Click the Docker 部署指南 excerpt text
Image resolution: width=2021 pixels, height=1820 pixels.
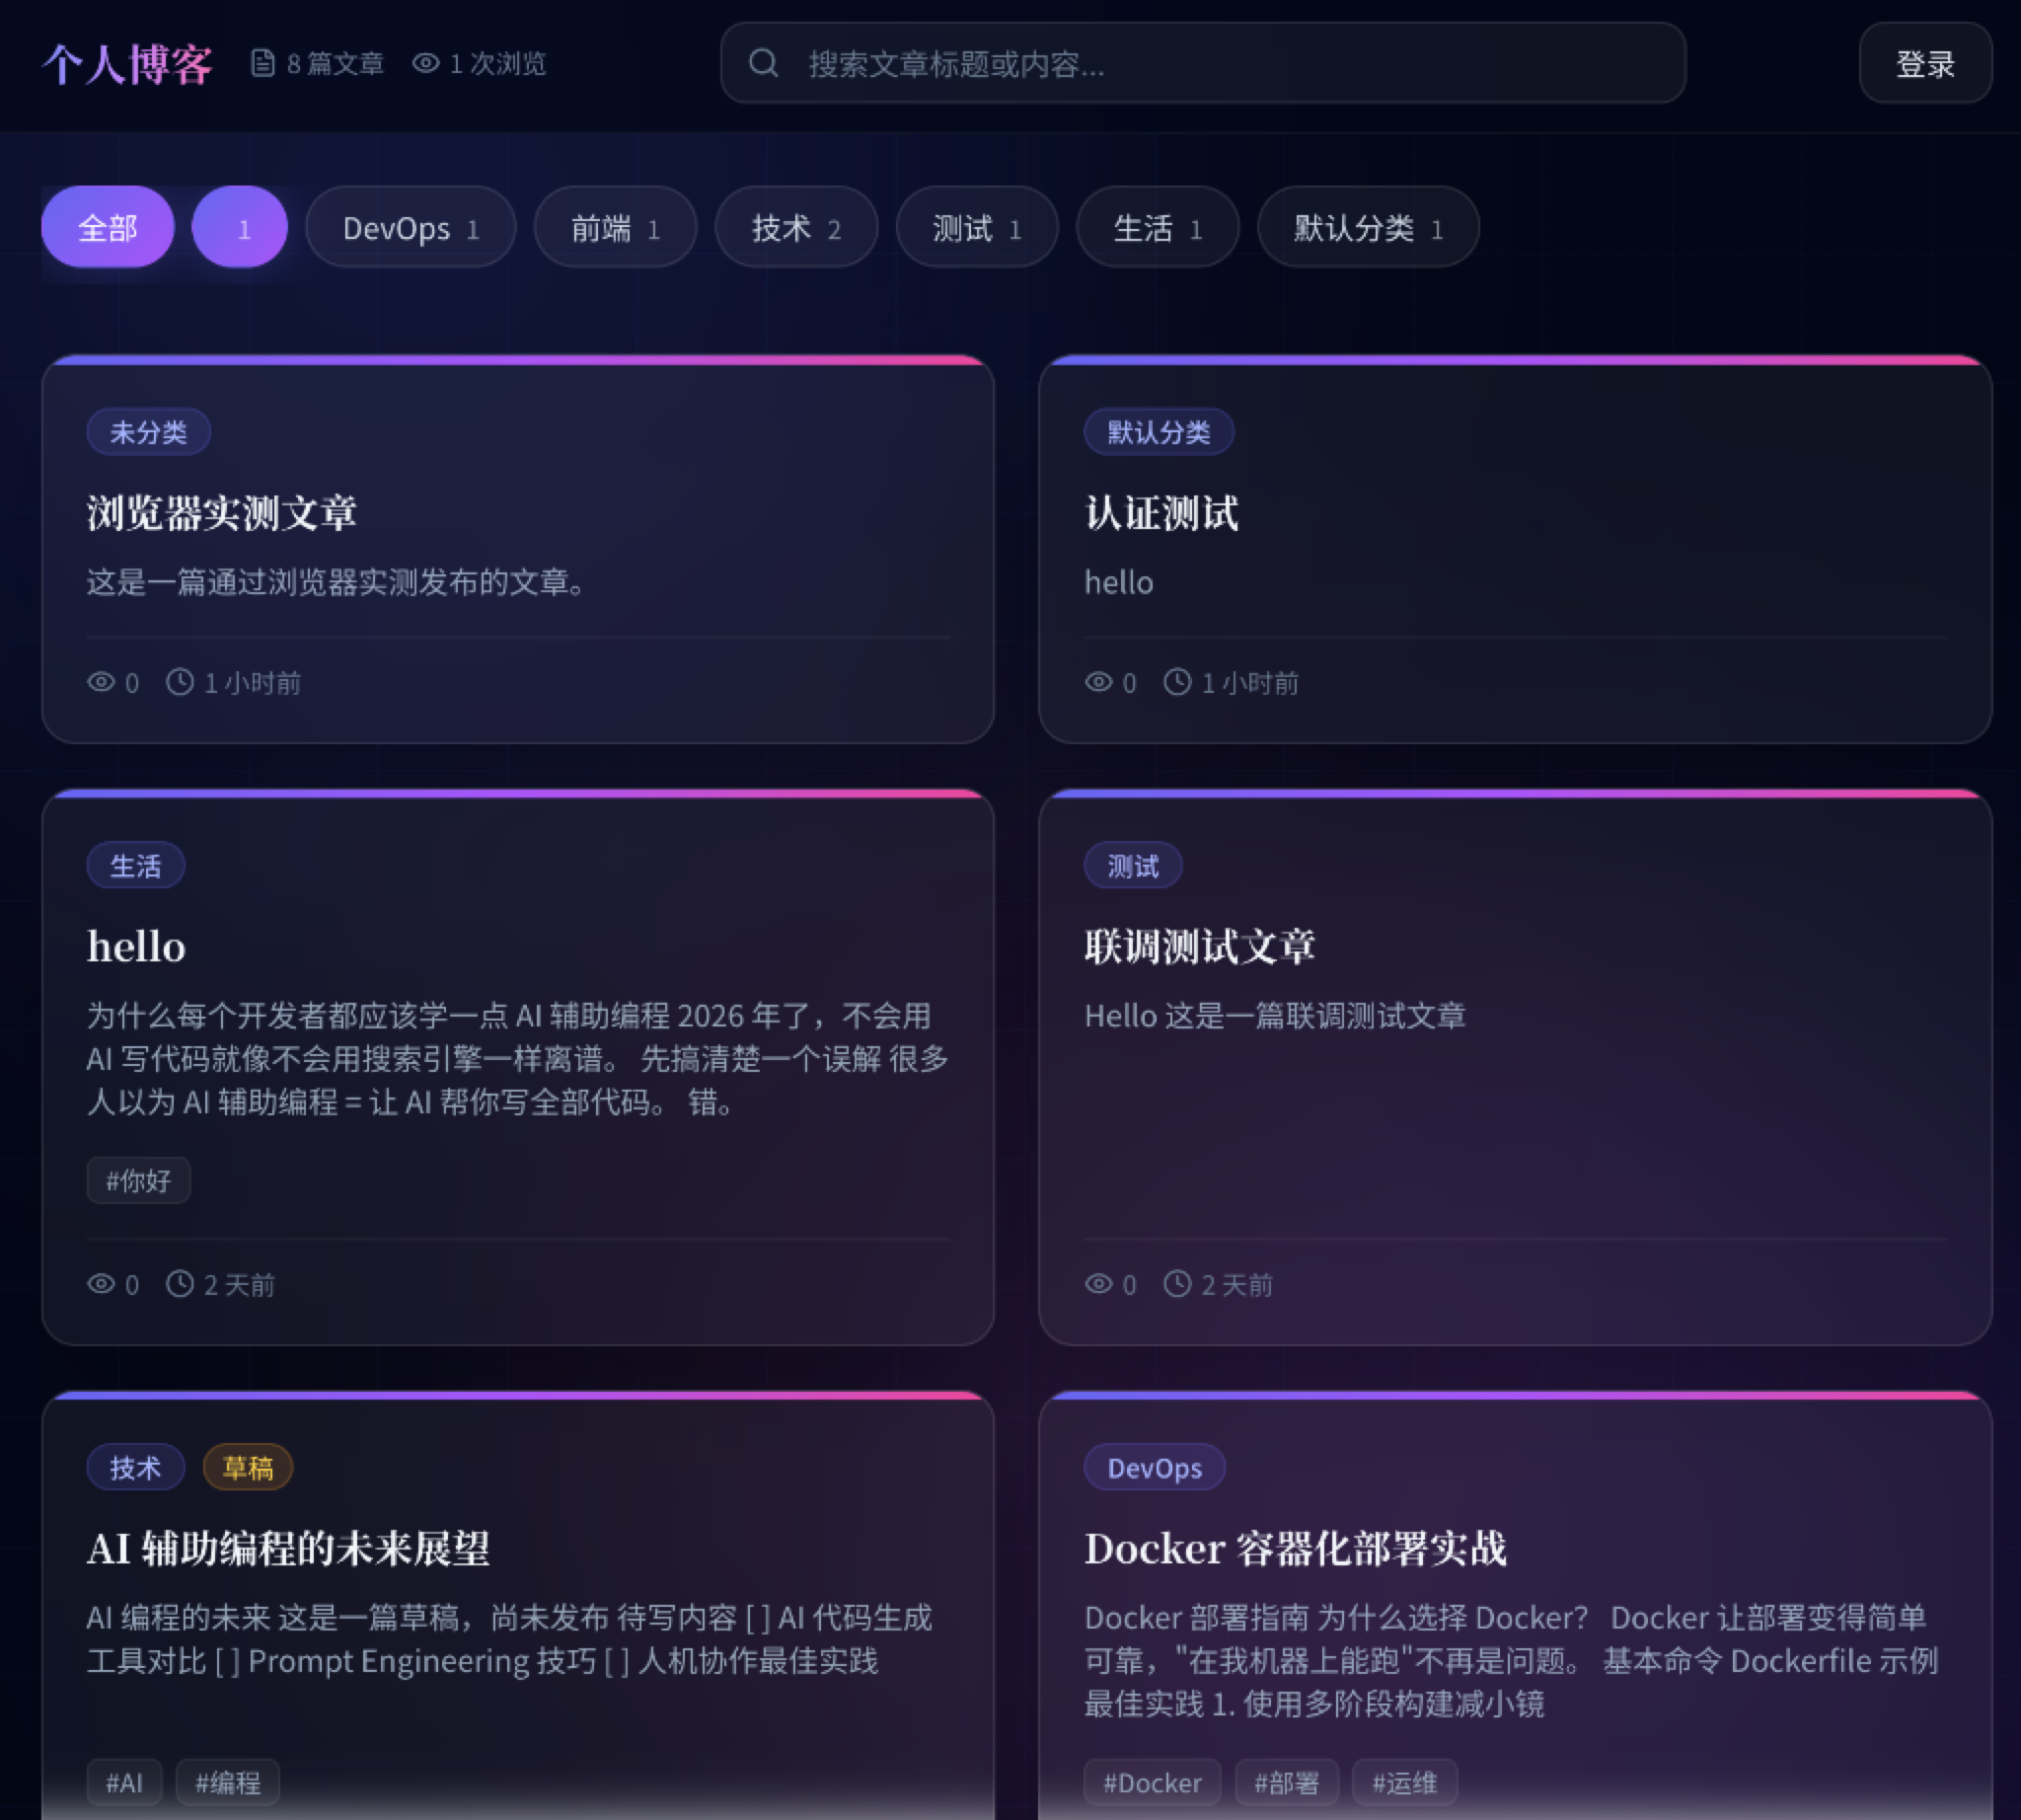1512,1661
